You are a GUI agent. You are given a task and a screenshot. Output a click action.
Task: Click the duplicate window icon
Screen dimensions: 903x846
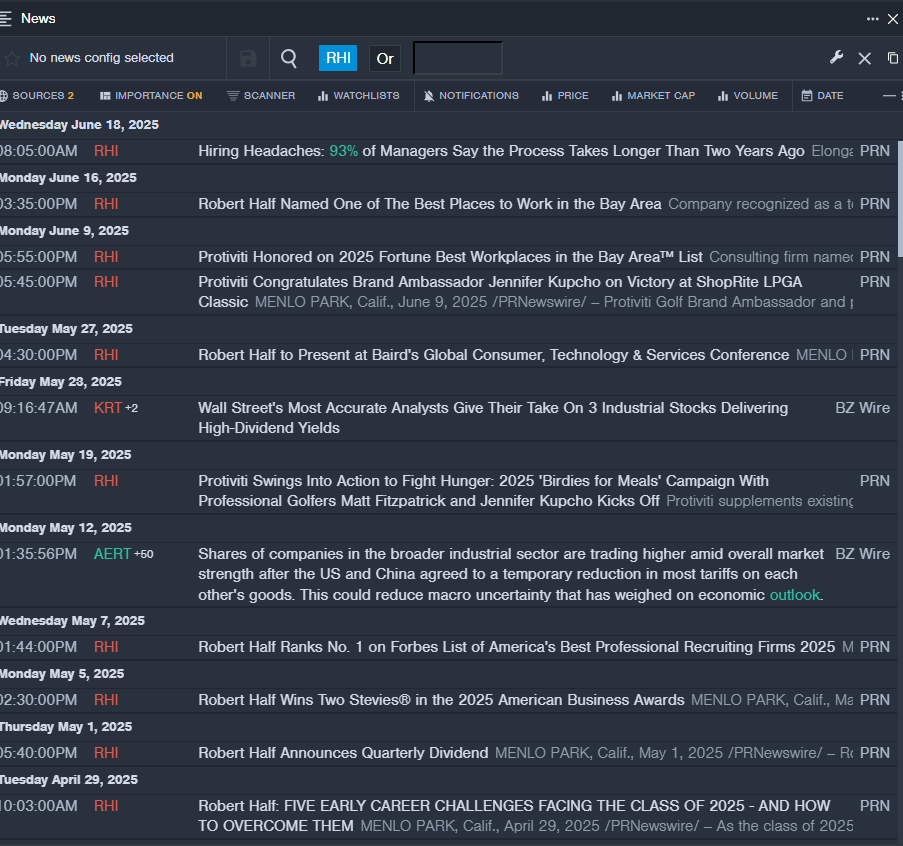pyautogui.click(x=893, y=58)
